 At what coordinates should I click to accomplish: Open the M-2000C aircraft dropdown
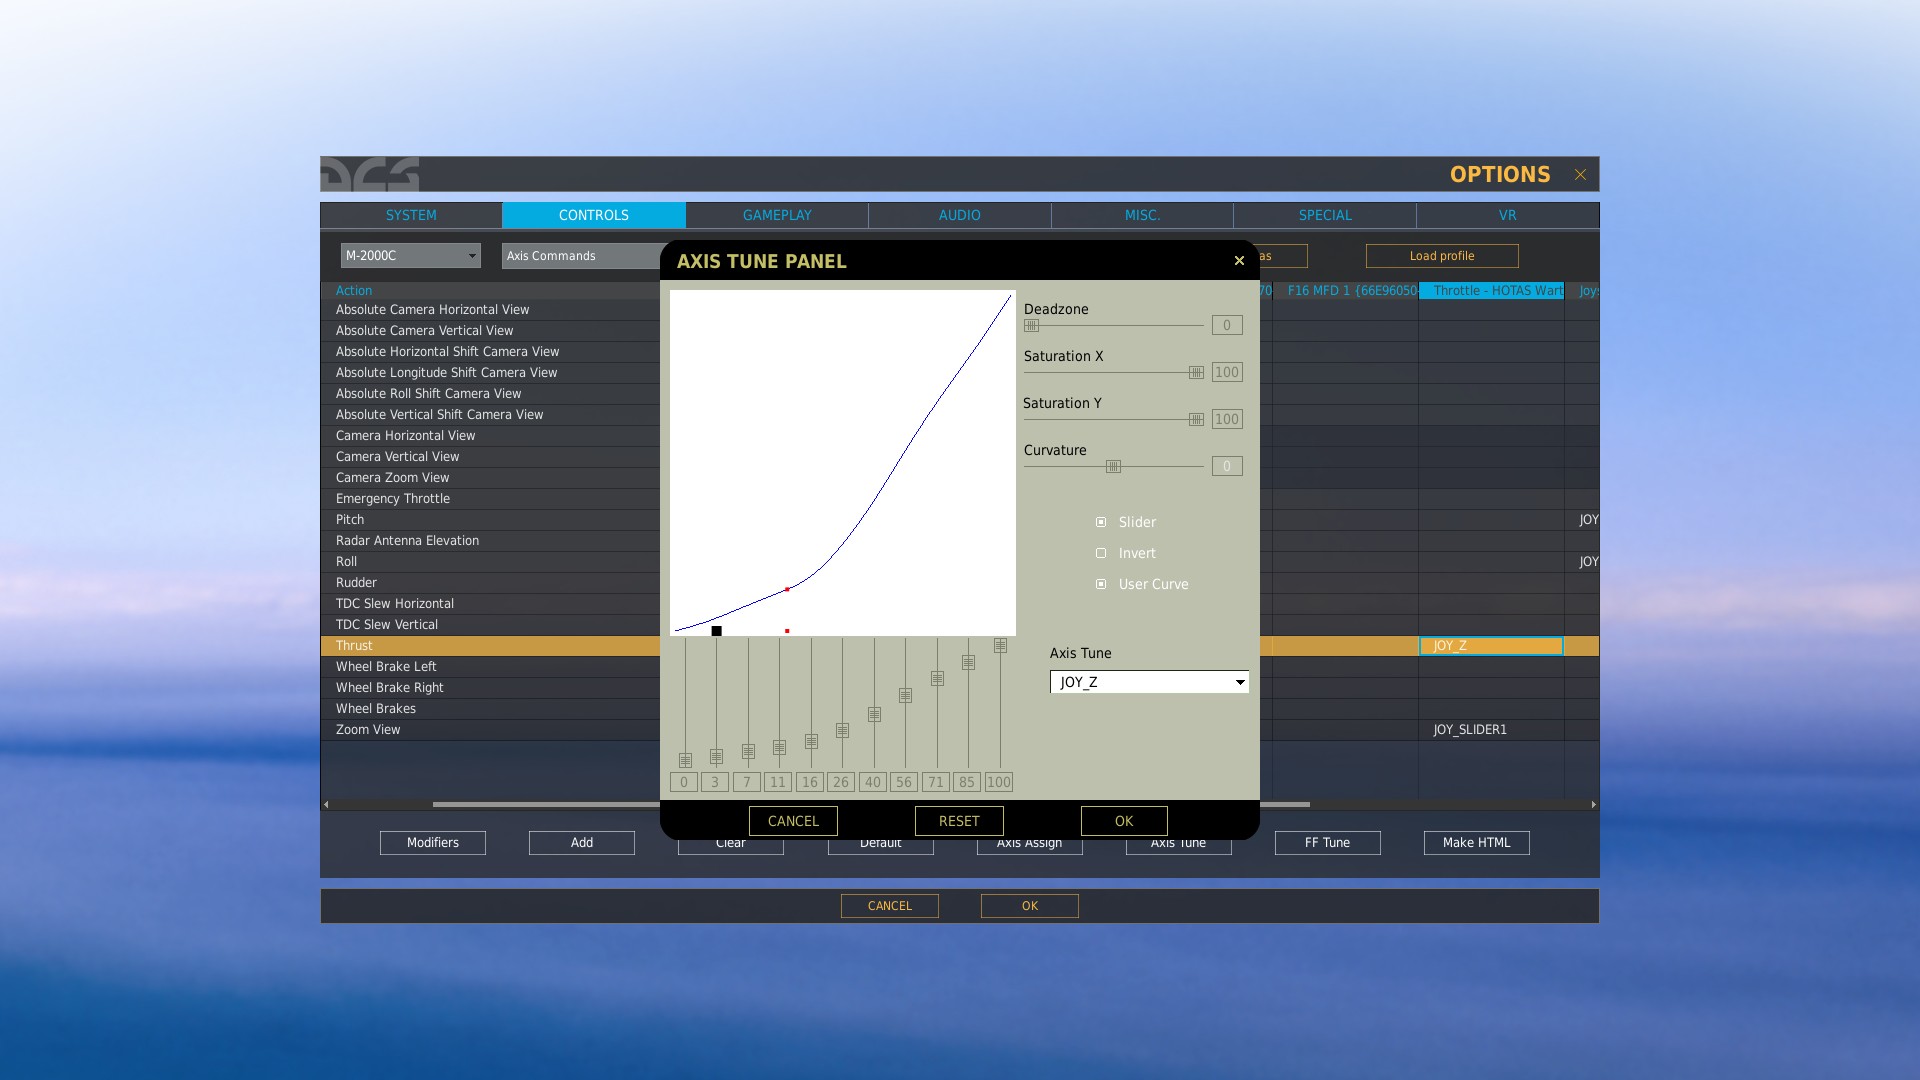tap(410, 256)
